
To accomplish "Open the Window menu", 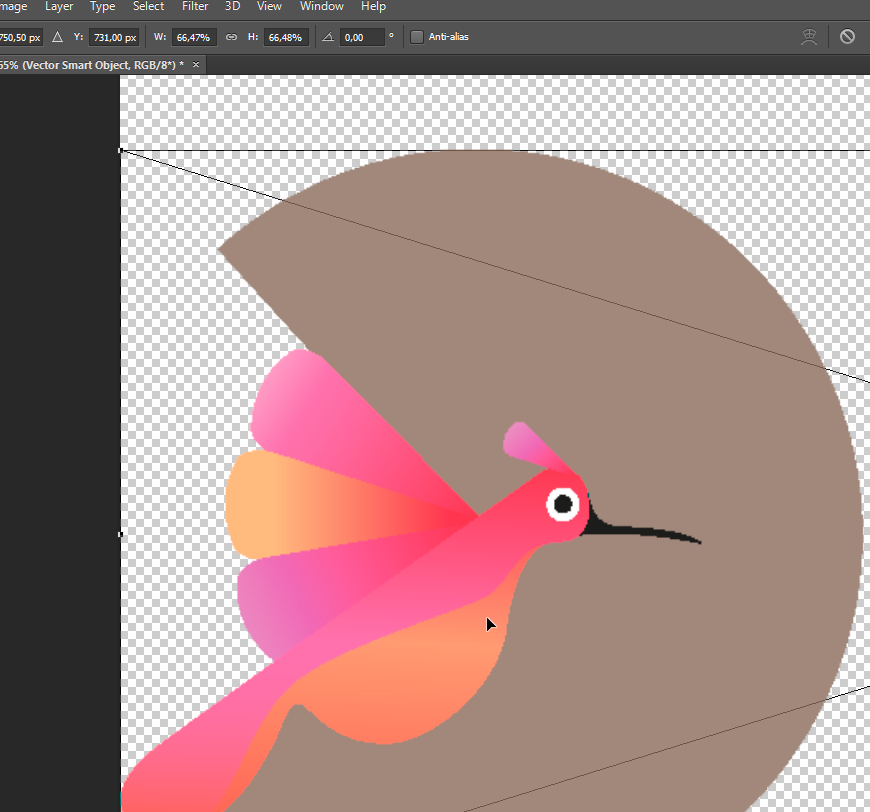I will tap(321, 7).
